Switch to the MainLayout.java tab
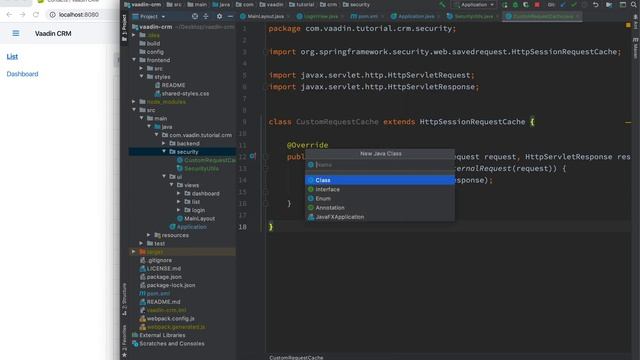Screen dimensions: 640x360 pos(265,16)
